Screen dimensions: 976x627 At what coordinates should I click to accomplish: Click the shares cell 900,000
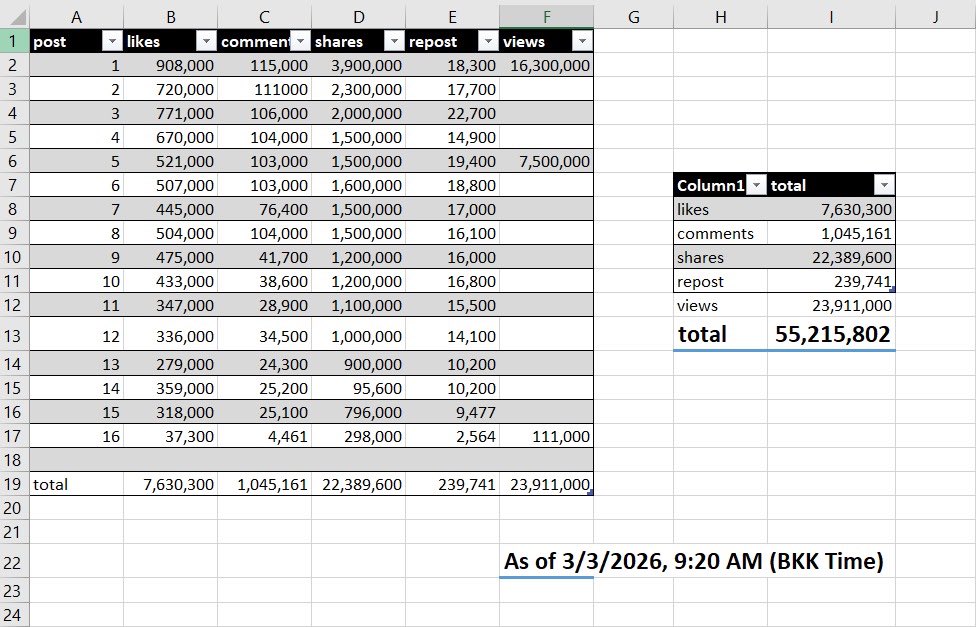359,364
